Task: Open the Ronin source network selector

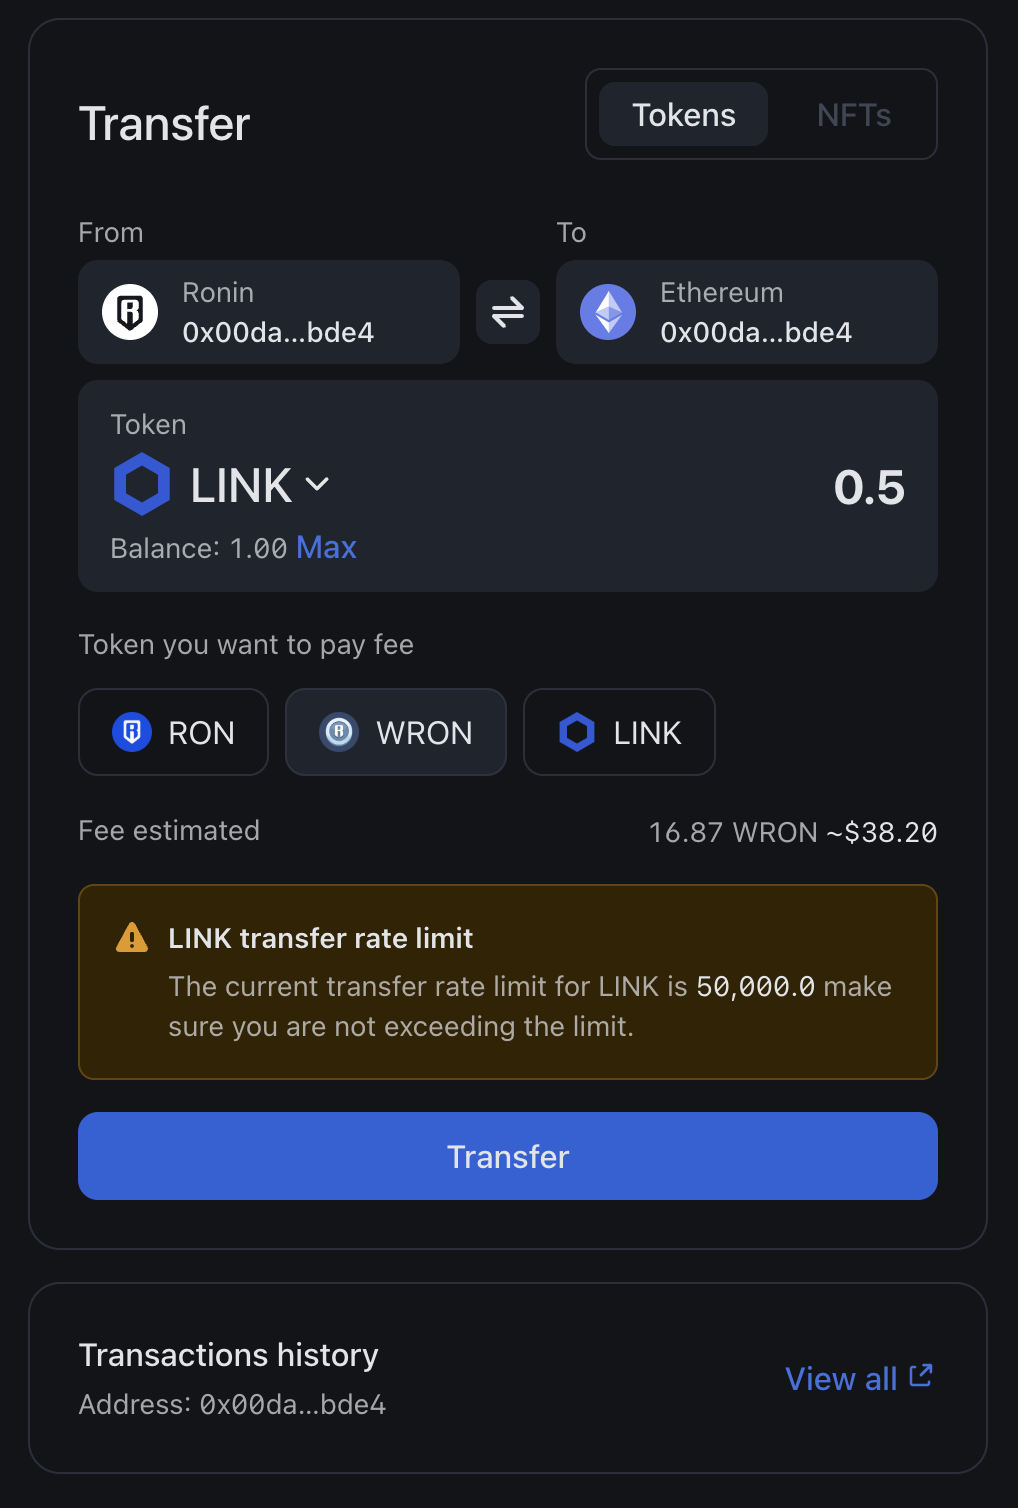Action: point(269,312)
